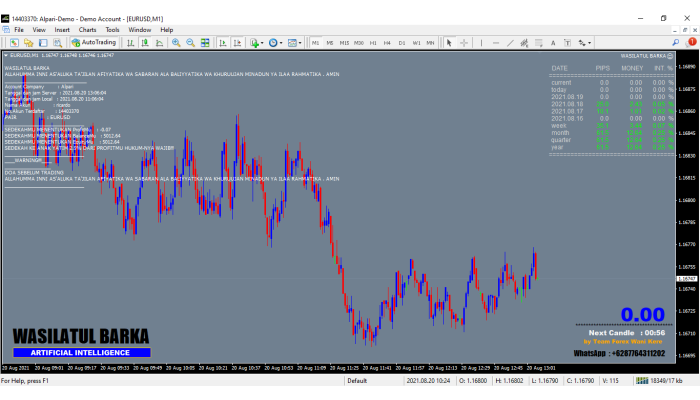
Task: Switch timeframe to M15
Action: (344, 43)
